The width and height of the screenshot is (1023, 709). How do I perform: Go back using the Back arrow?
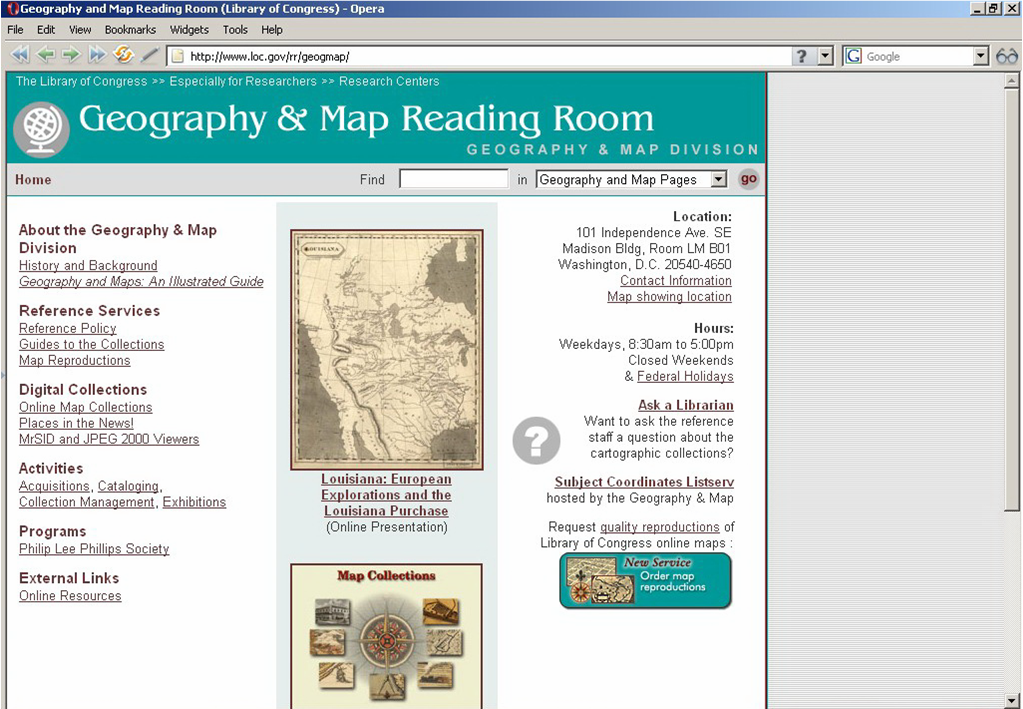pyautogui.click(x=46, y=56)
